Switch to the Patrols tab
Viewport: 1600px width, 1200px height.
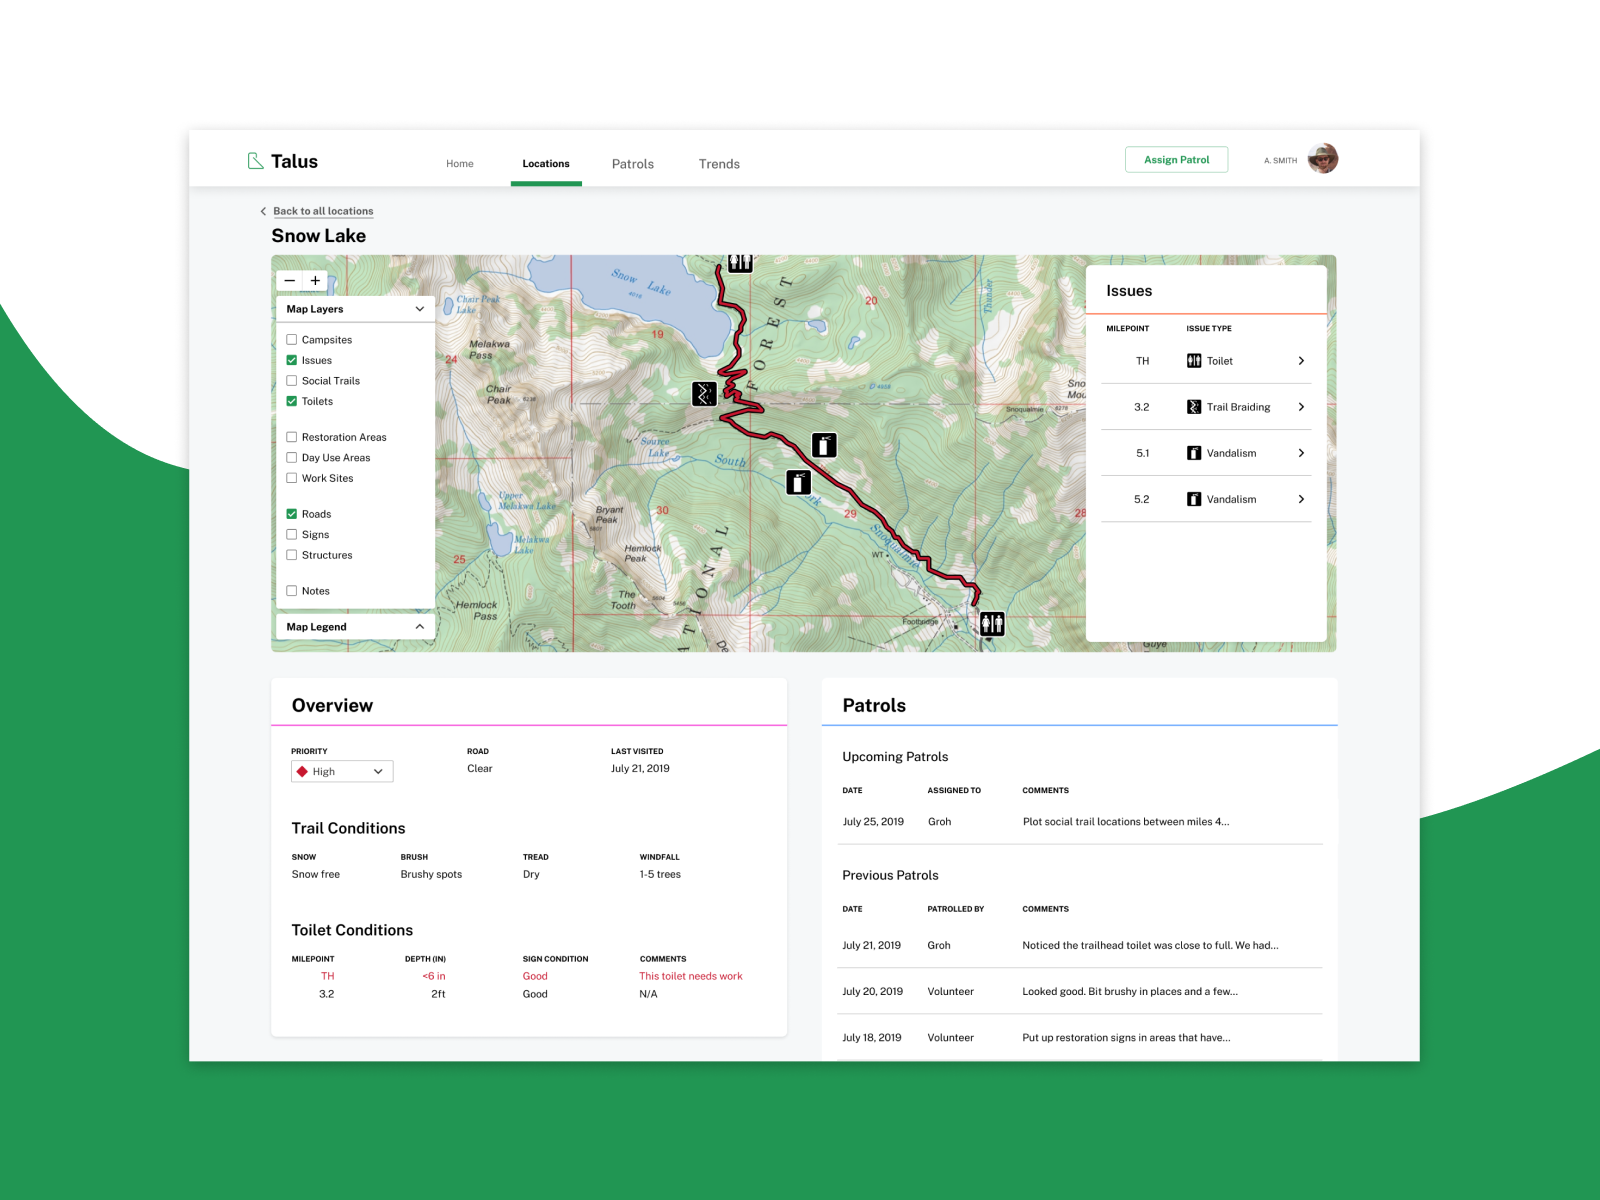[632, 164]
